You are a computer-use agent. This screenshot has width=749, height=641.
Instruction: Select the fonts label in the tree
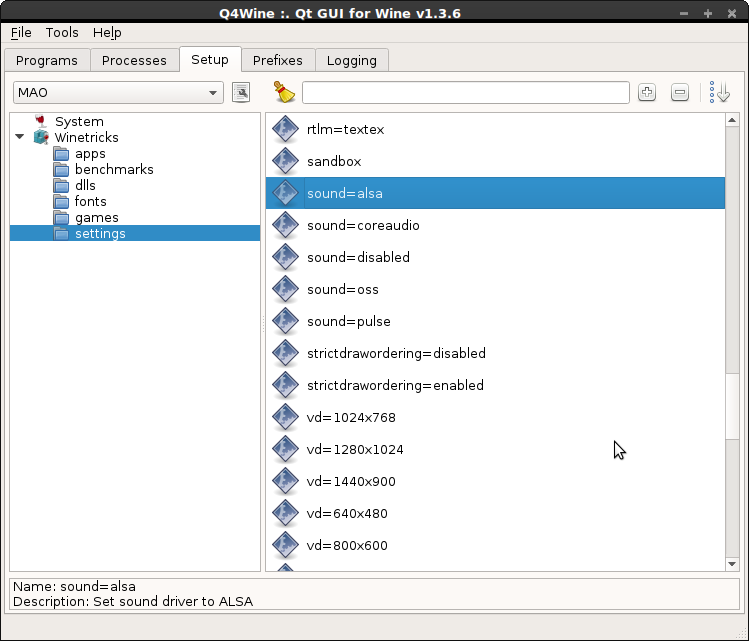(x=90, y=202)
